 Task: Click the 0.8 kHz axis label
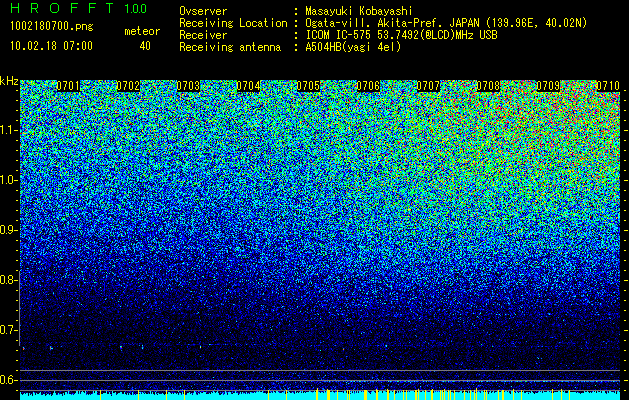[7, 280]
